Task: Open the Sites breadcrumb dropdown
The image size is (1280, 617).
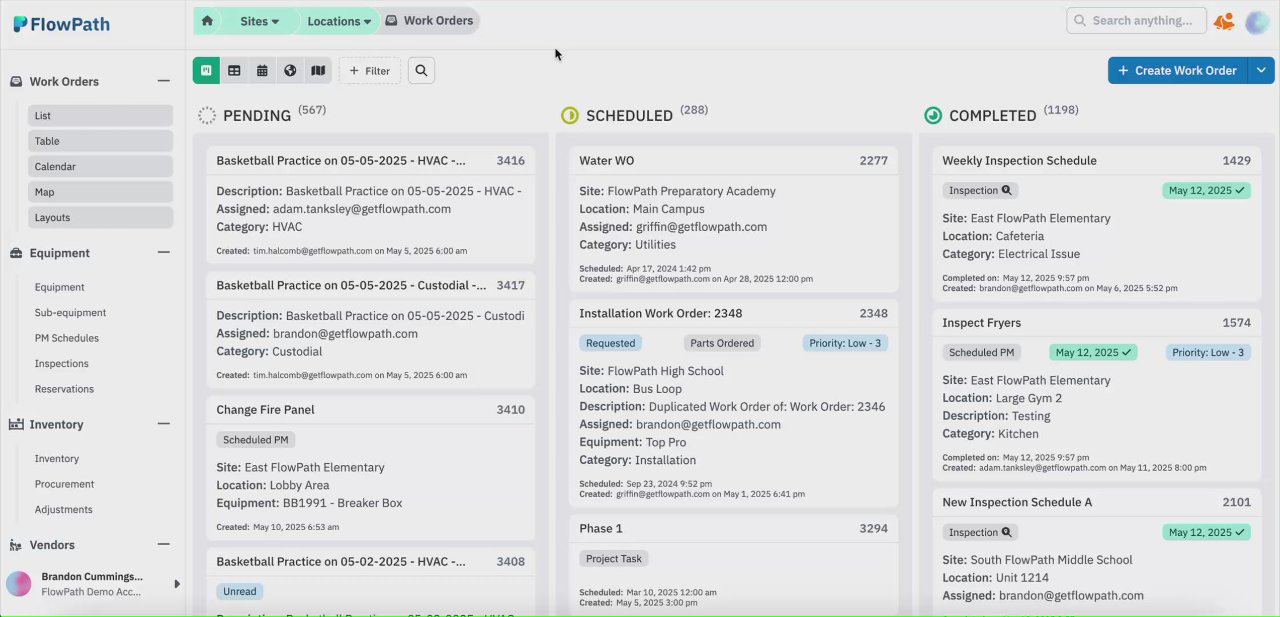Action: [259, 21]
